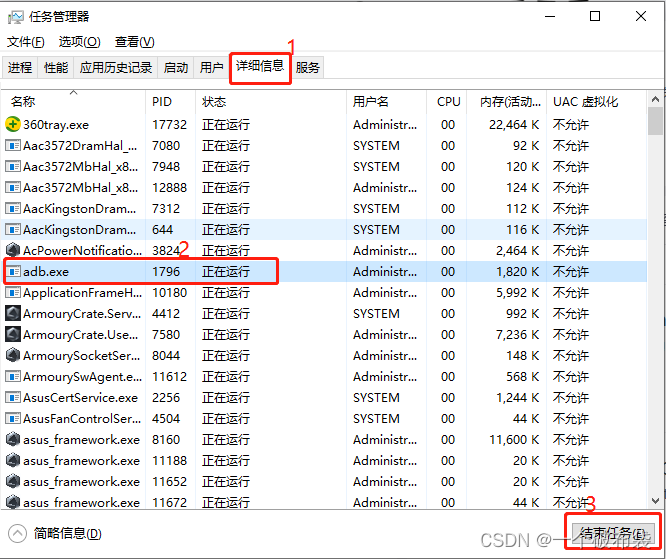Viewport: 666px width, 559px height.
Task: Click icon of Aac3572MbHal PID 12888
Action: [x=13, y=187]
